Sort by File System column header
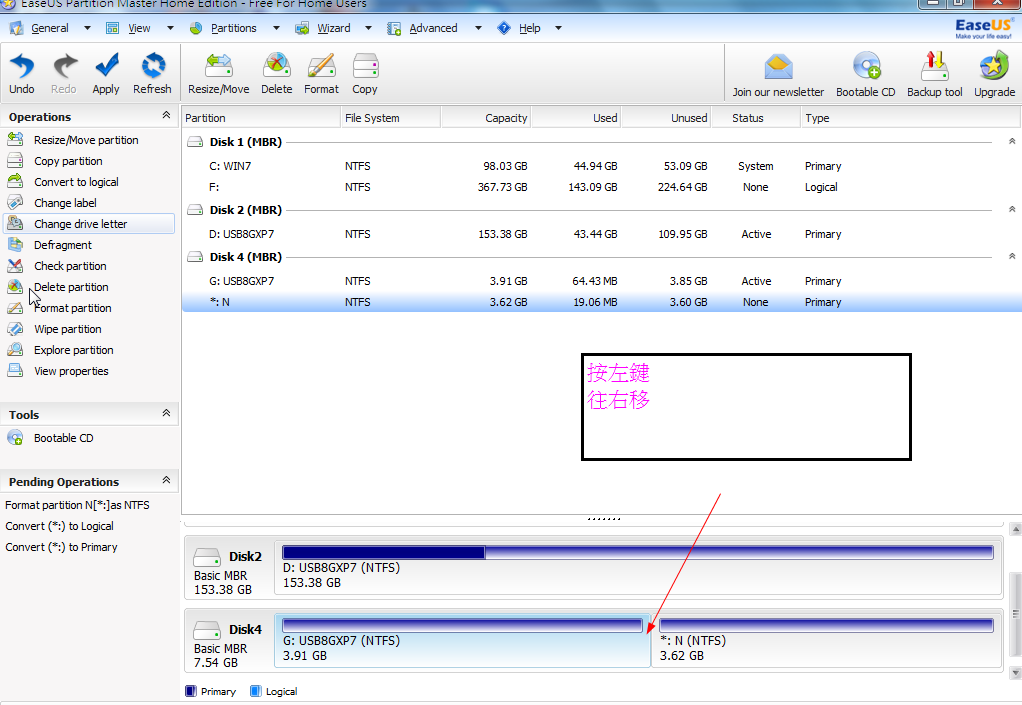The width and height of the screenshot is (1022, 705). point(391,118)
